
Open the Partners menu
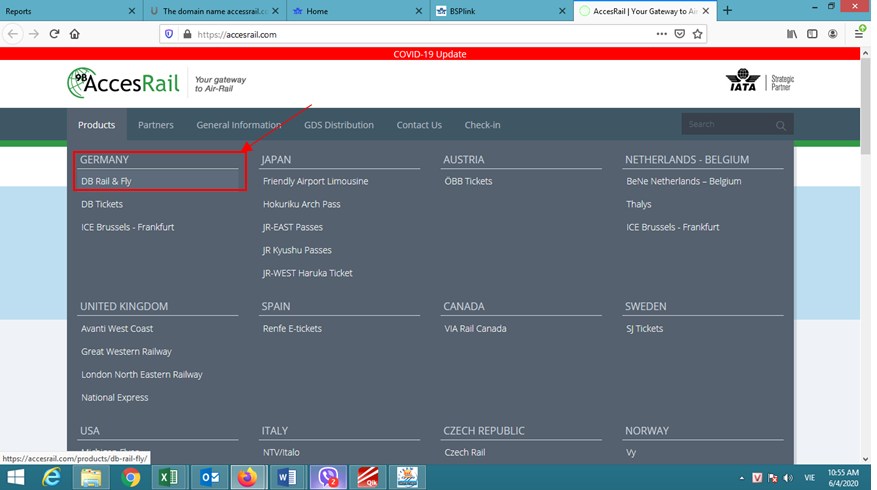click(x=155, y=125)
